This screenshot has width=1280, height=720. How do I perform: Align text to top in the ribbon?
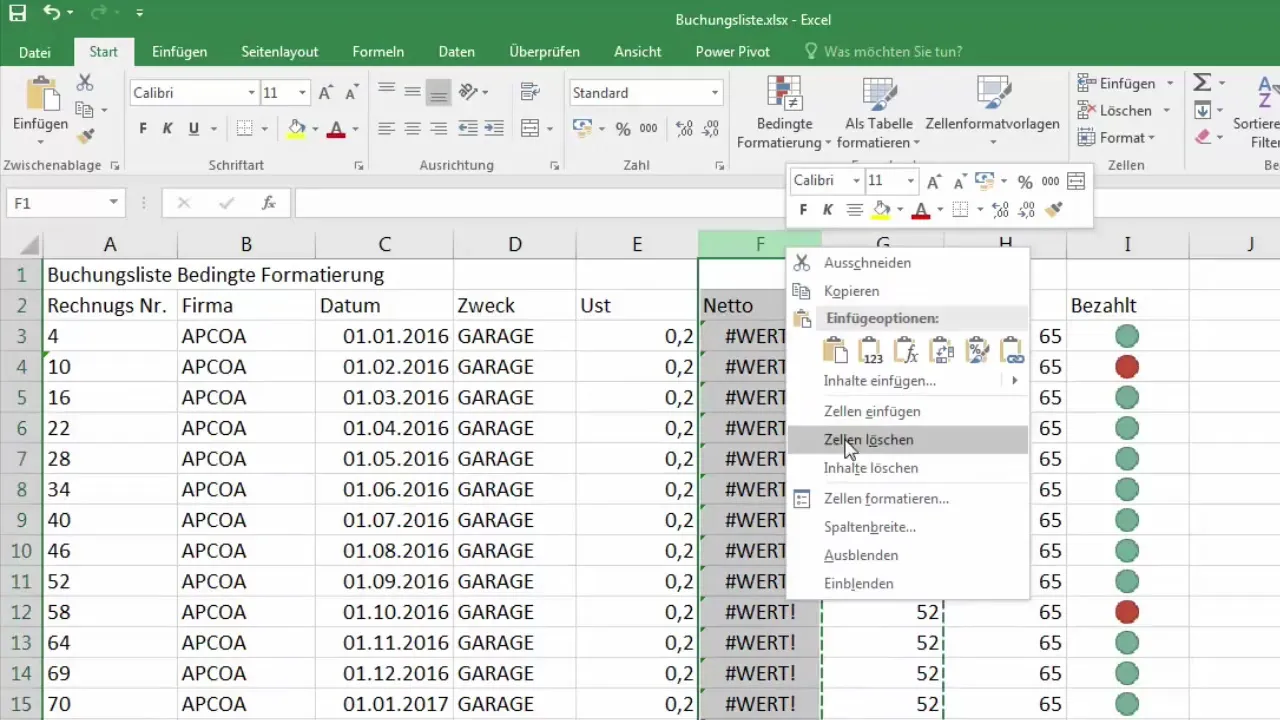point(386,92)
